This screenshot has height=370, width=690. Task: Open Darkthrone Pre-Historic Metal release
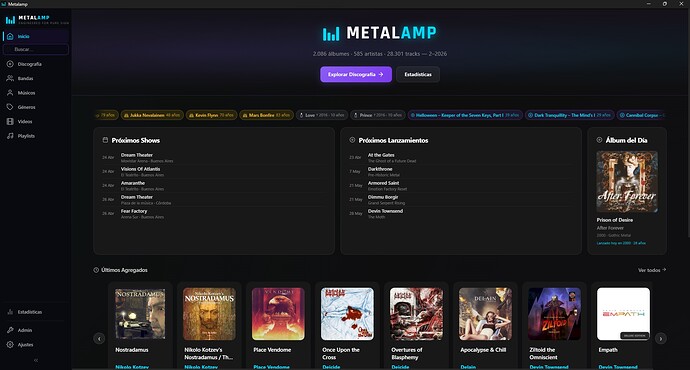pos(461,172)
